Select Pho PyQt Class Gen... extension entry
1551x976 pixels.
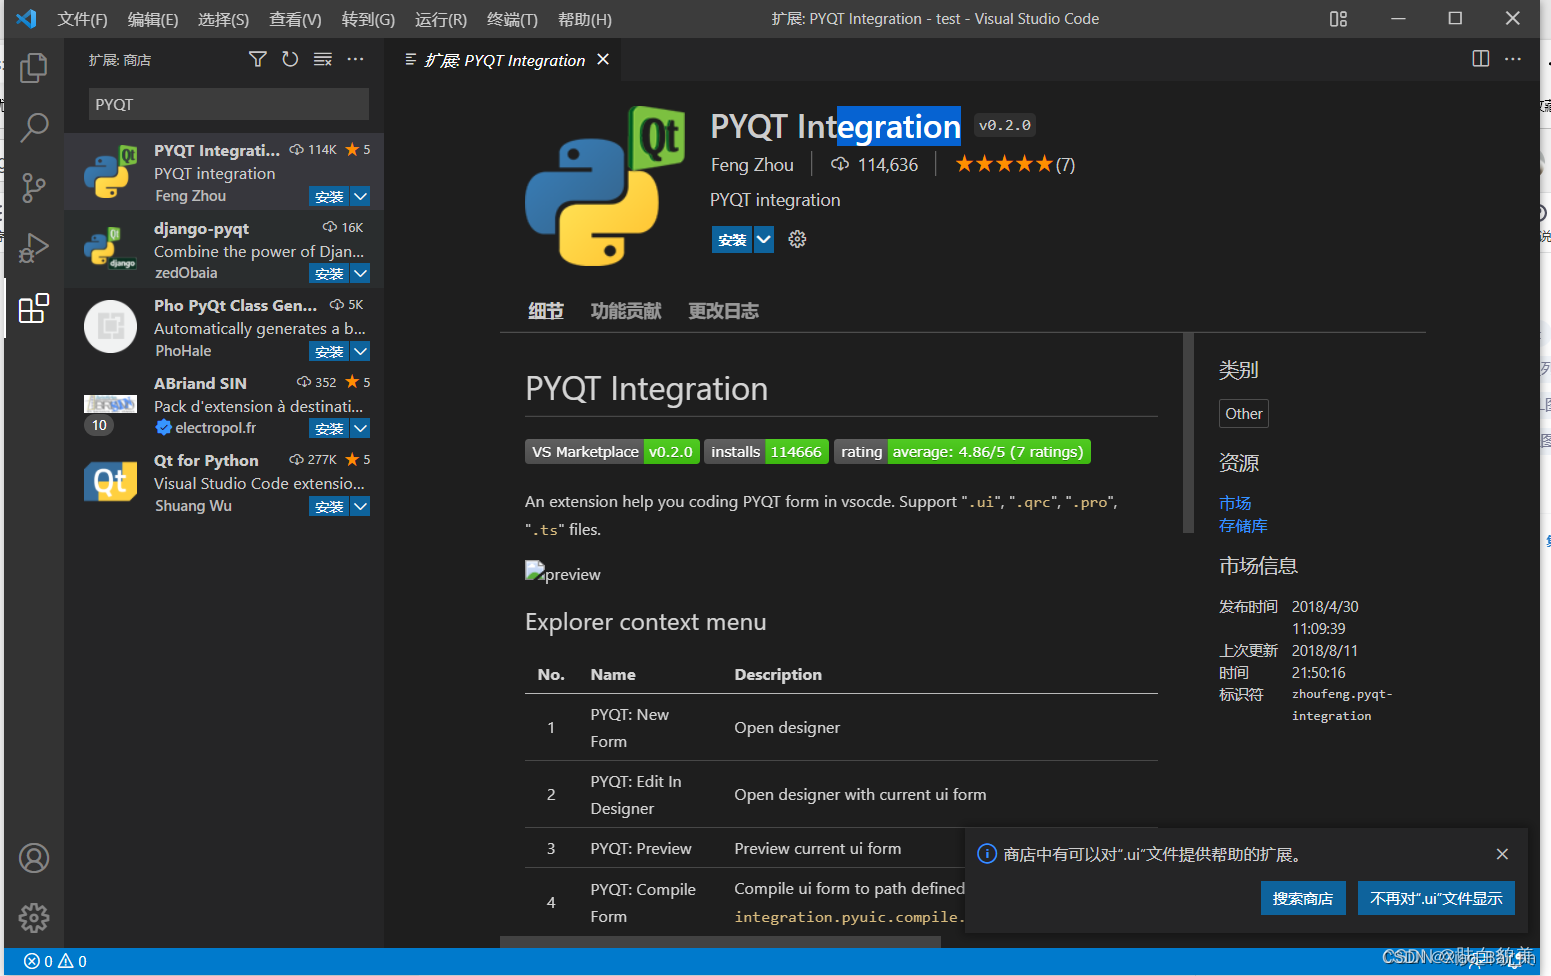tap(224, 327)
